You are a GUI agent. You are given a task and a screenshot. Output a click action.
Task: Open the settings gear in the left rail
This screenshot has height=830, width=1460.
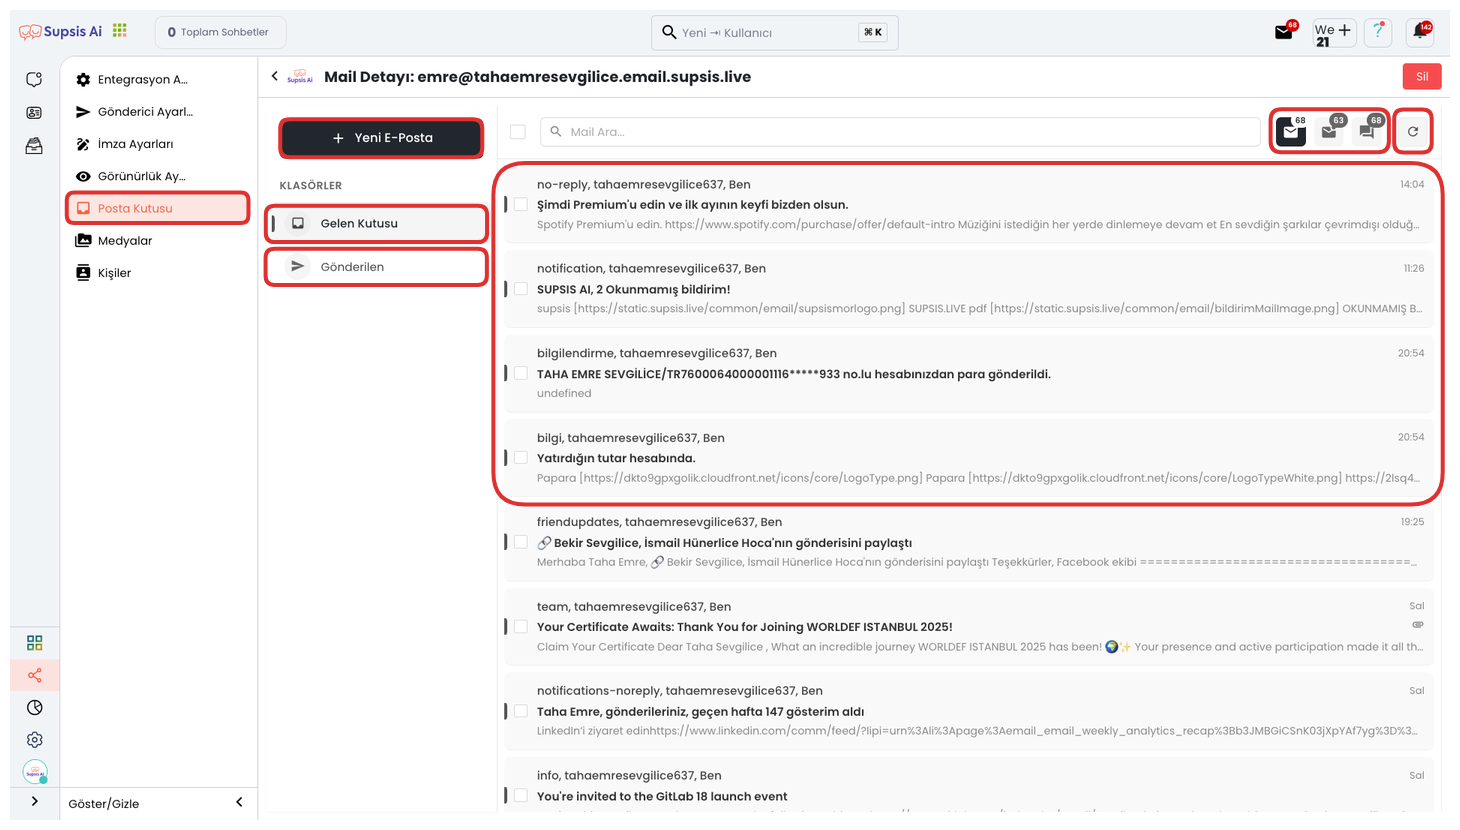35,740
